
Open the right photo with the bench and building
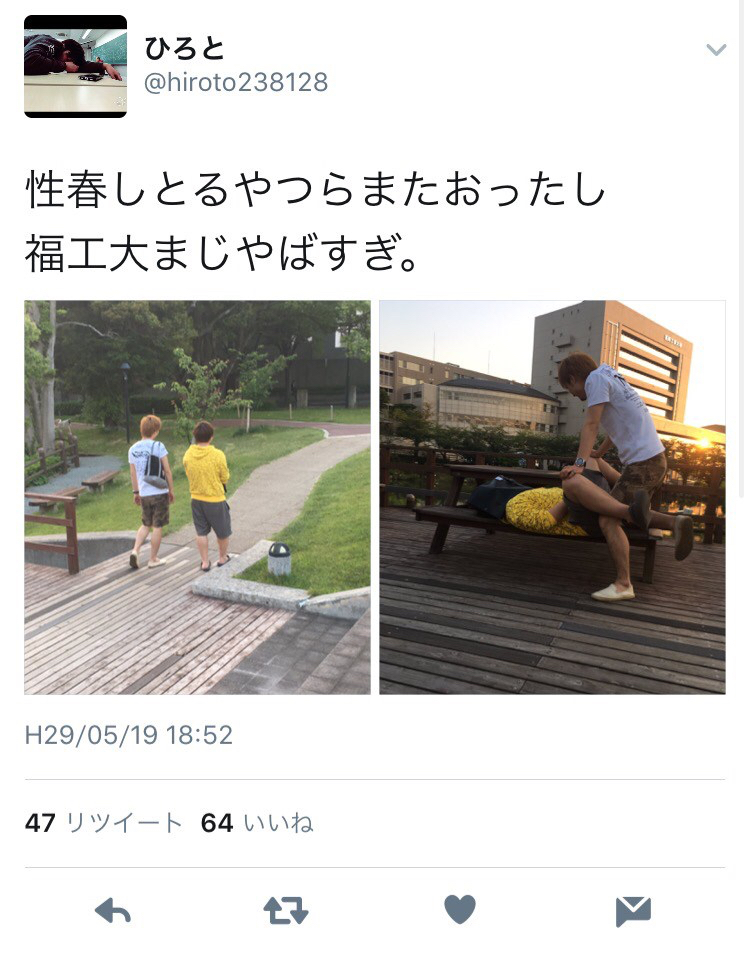tap(552, 497)
